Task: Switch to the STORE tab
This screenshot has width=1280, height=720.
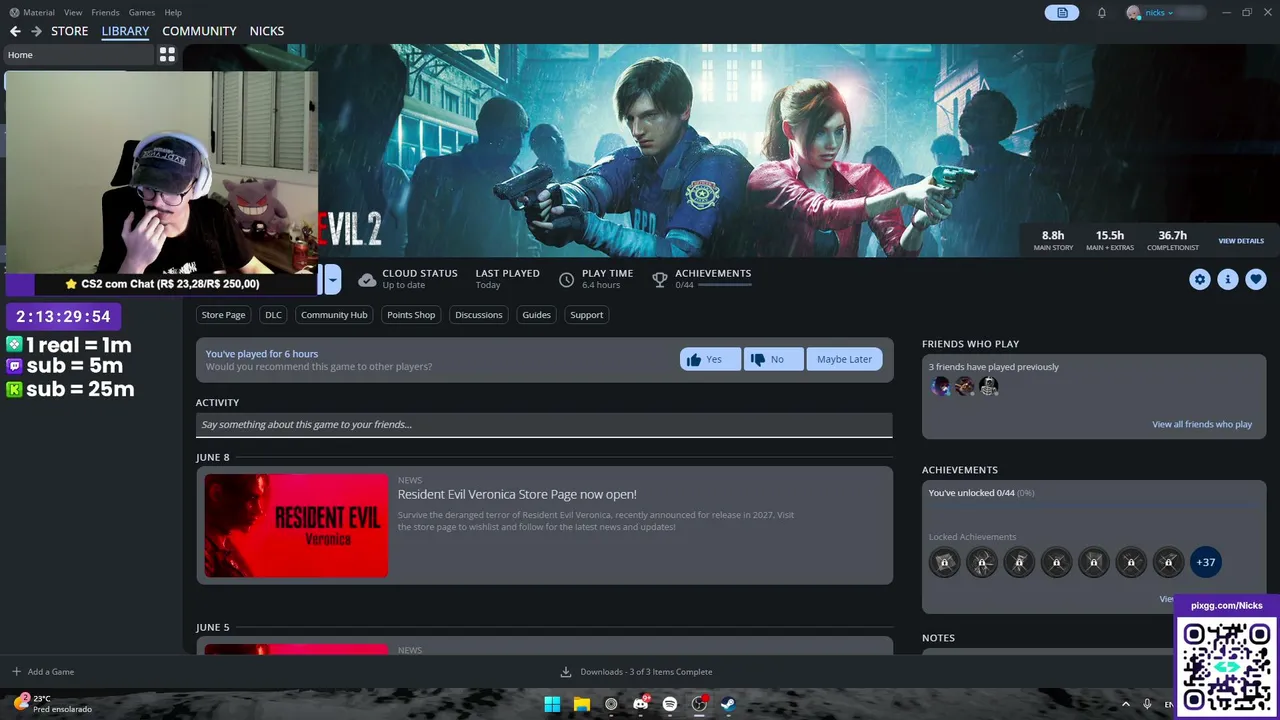Action: point(70,31)
